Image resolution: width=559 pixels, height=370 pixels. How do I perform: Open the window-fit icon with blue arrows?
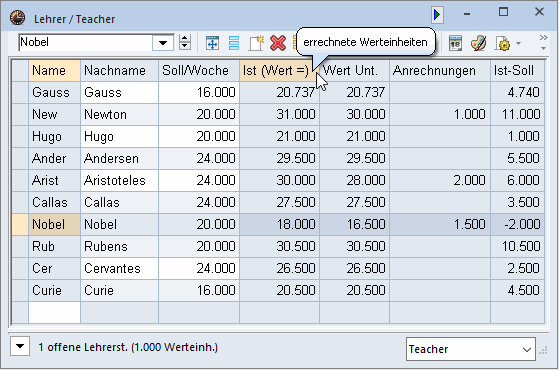212,43
